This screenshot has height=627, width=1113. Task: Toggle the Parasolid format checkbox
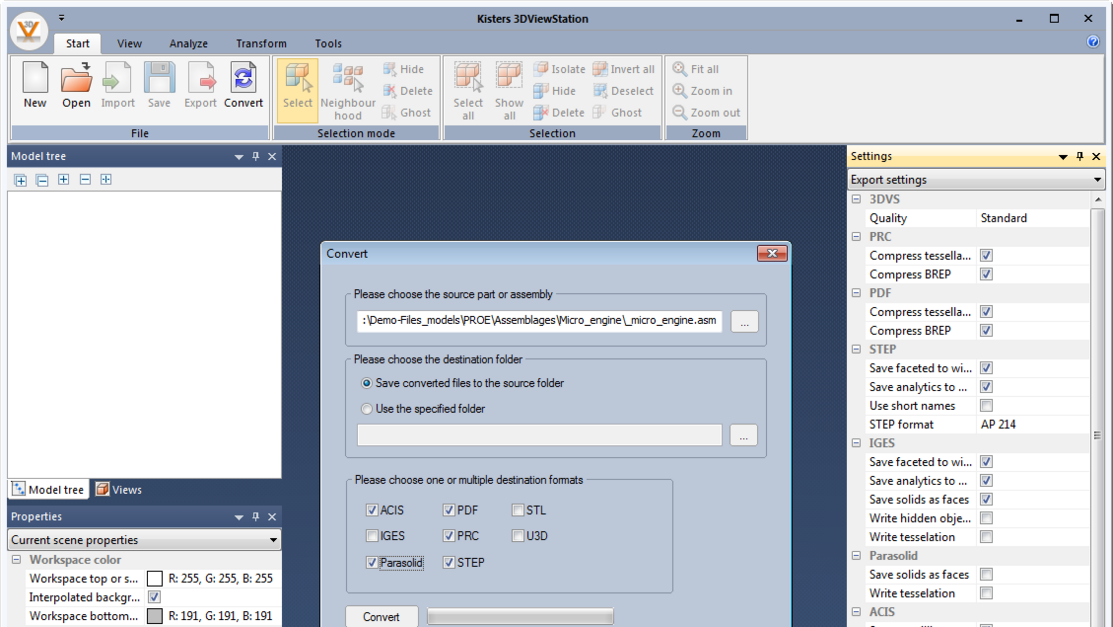coord(372,562)
